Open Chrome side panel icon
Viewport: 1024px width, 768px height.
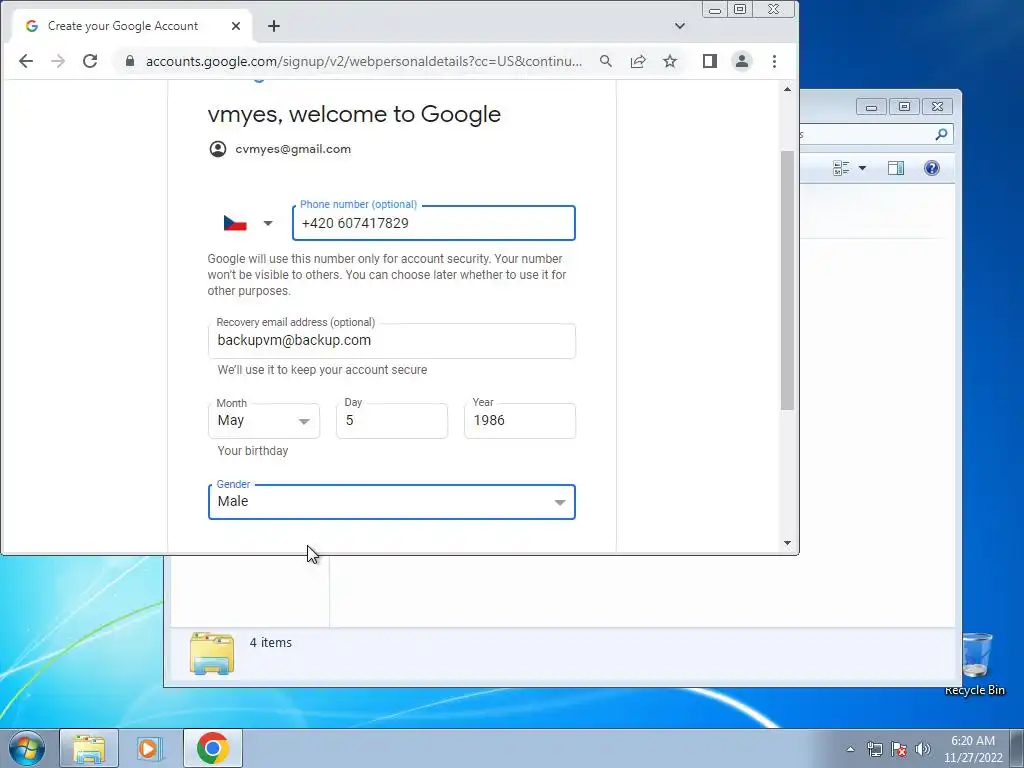[710, 61]
